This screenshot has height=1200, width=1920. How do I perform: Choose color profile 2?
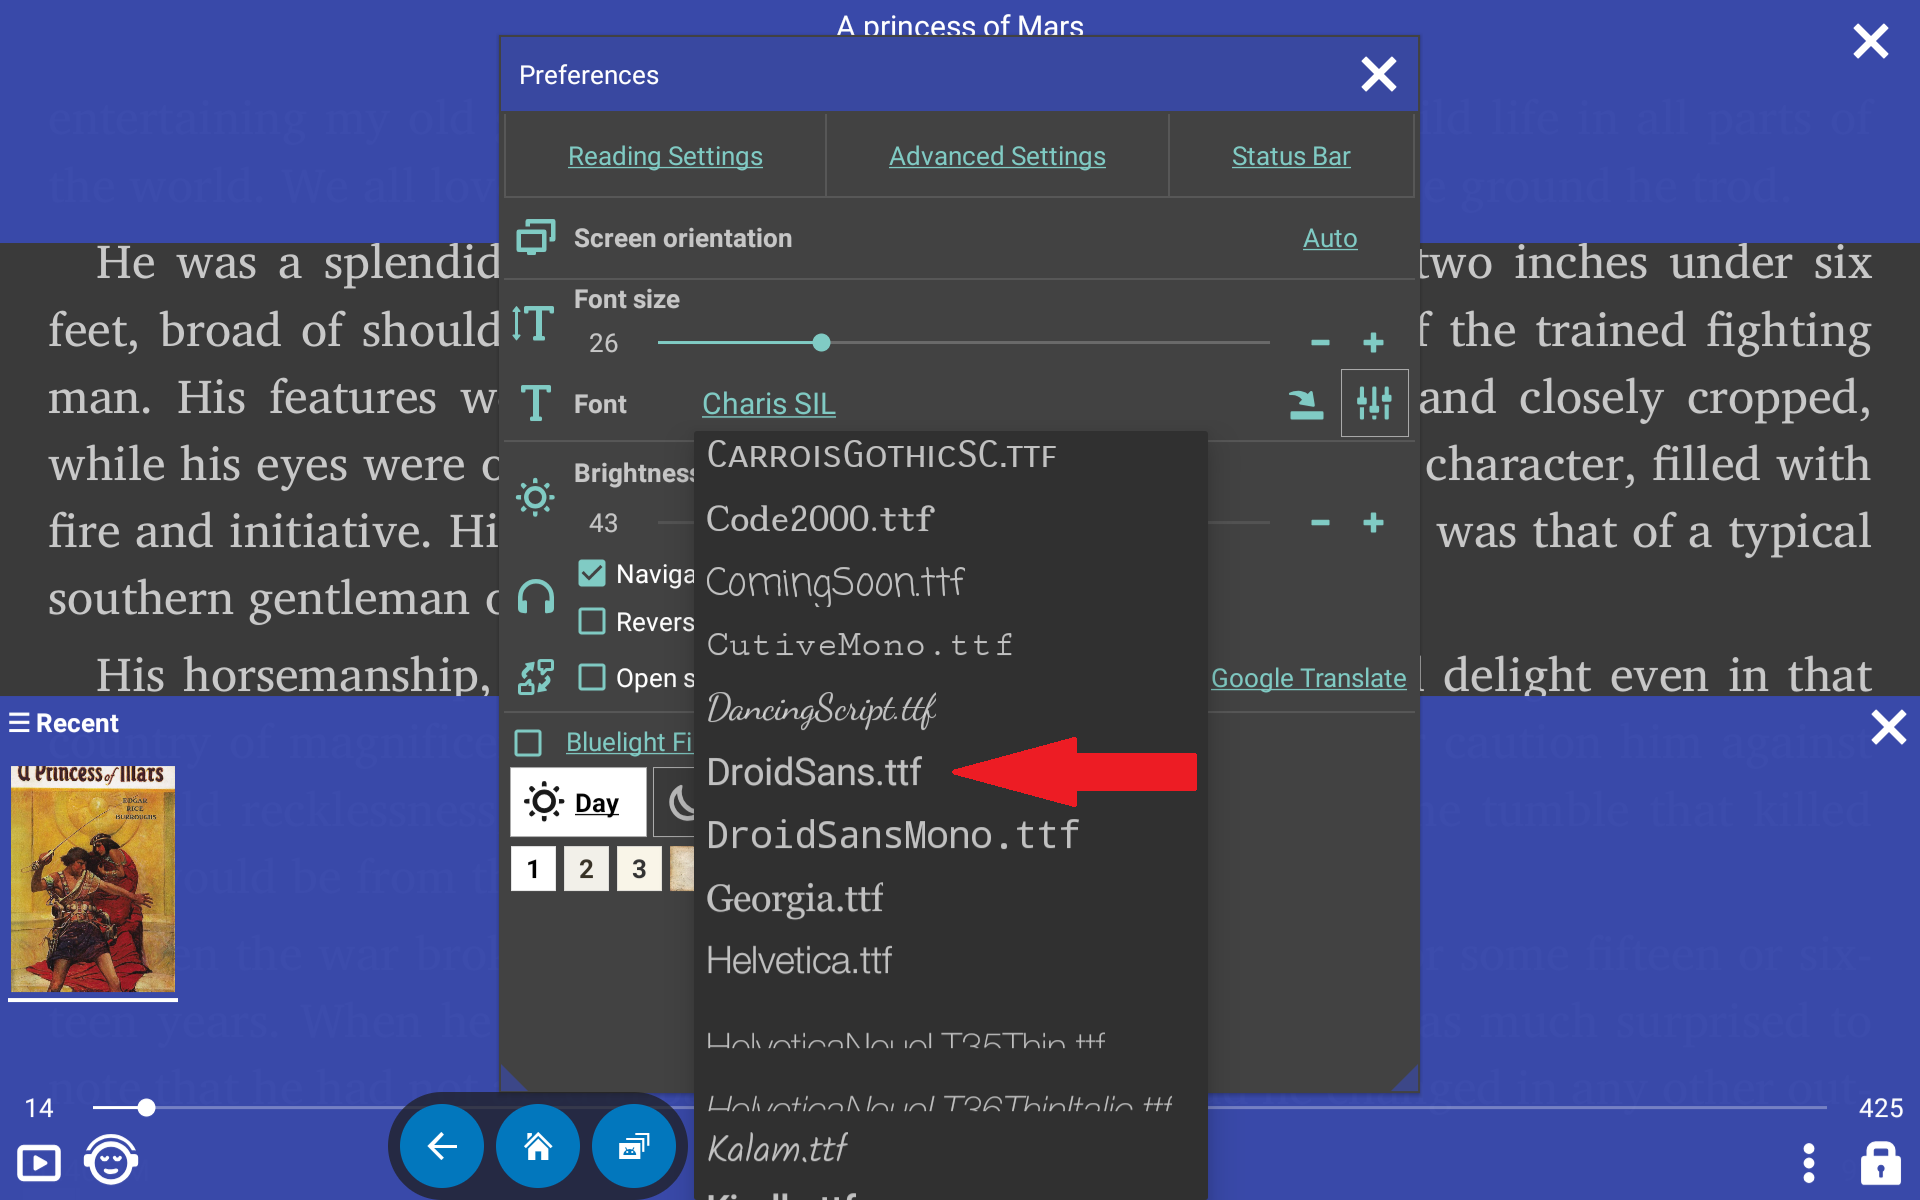click(586, 869)
